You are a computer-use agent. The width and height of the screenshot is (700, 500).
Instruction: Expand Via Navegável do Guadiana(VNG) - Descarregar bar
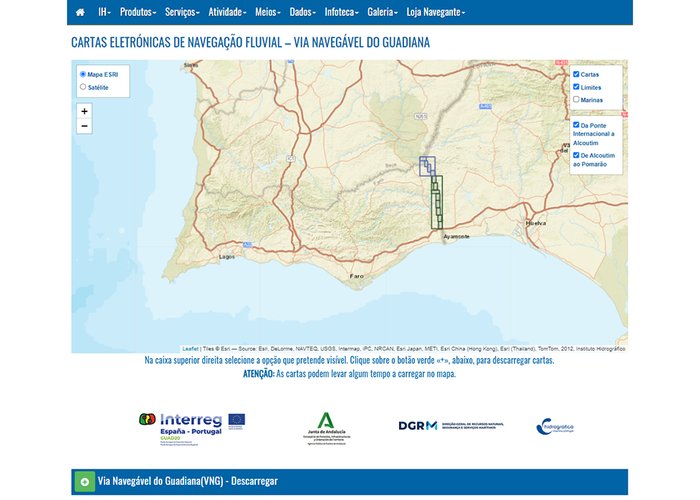350,482
